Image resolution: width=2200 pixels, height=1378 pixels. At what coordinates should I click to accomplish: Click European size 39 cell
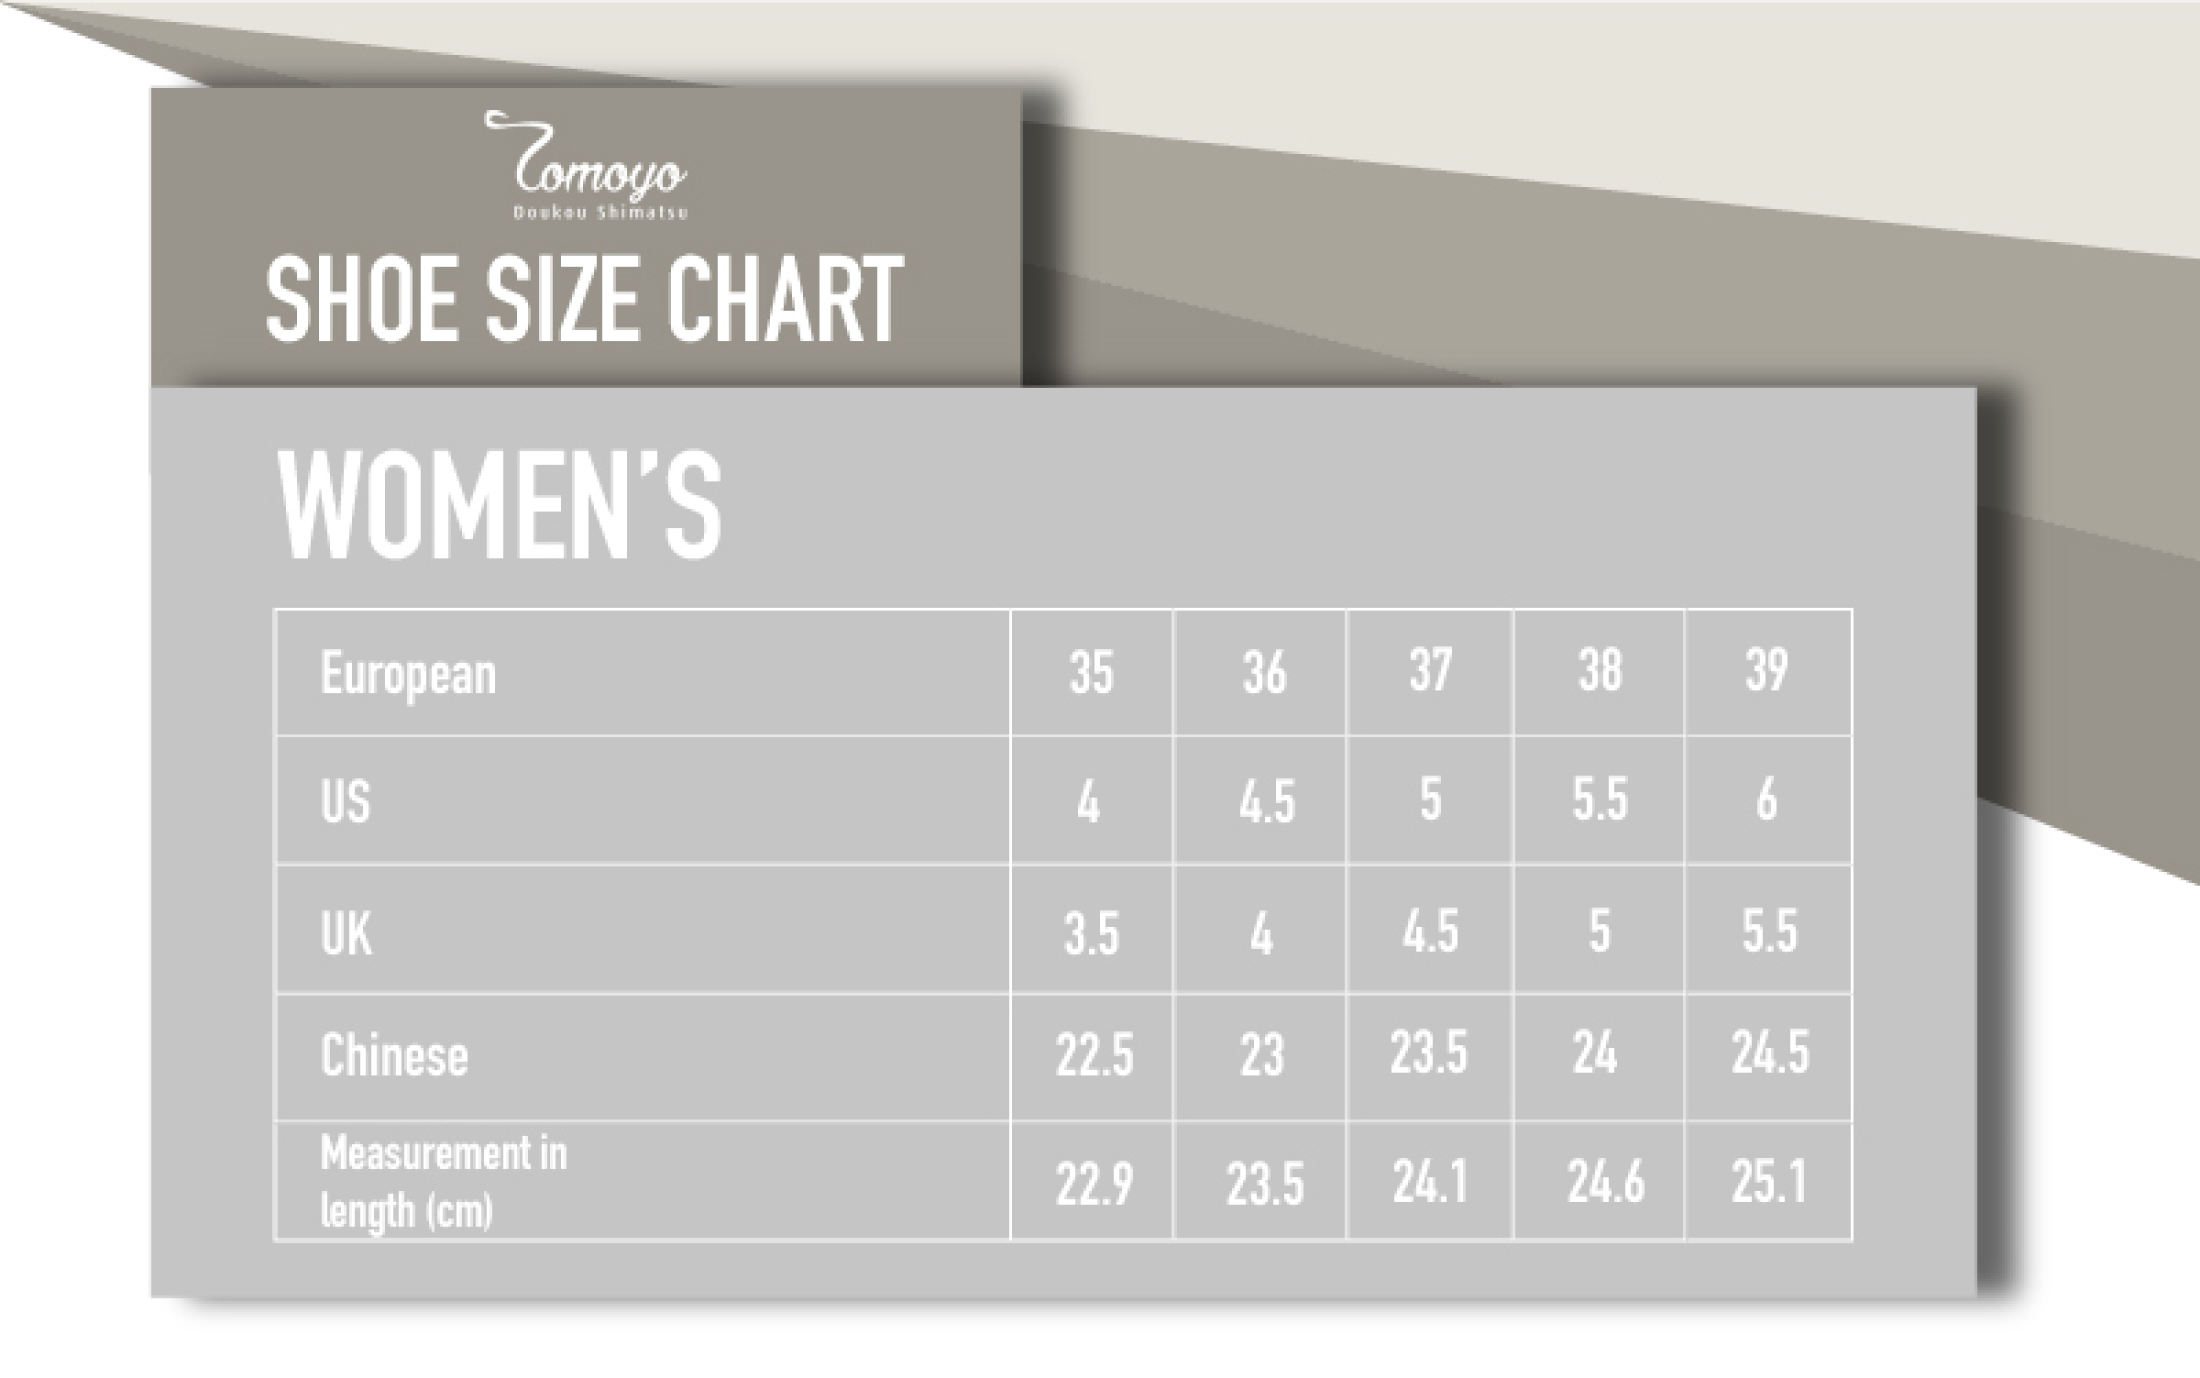[x=1767, y=670]
